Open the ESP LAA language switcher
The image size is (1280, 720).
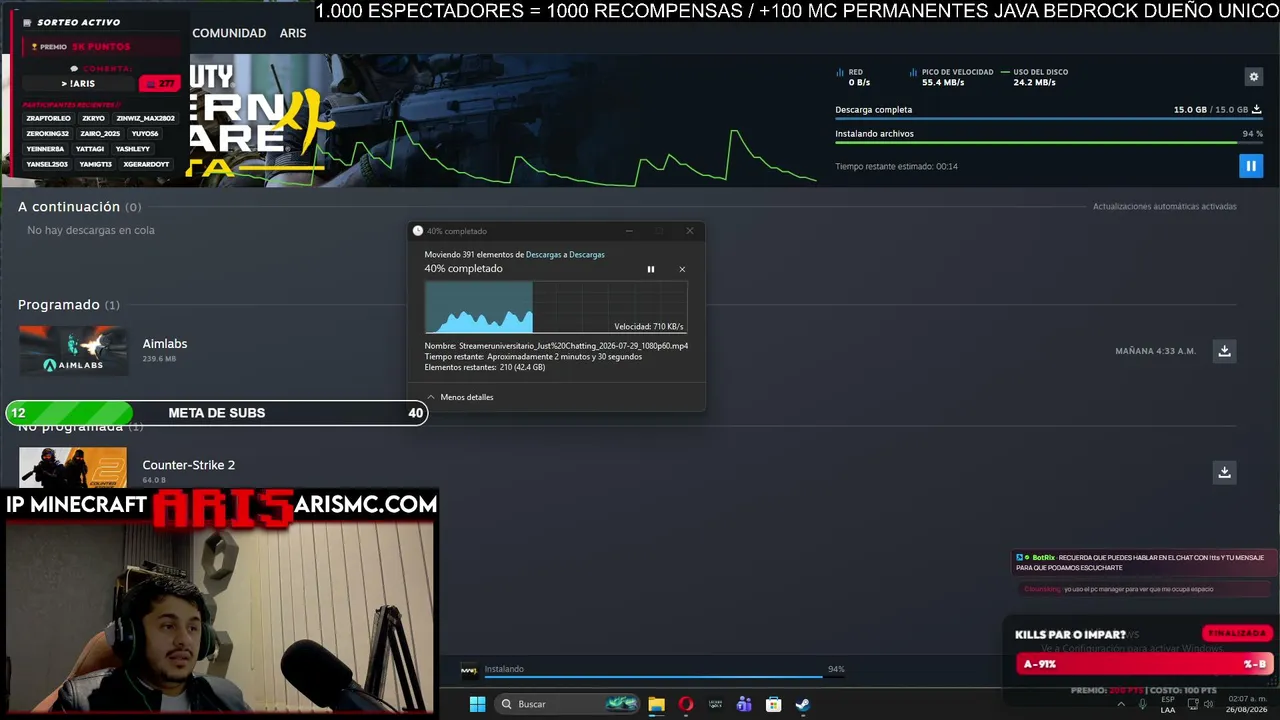pyautogui.click(x=1168, y=704)
